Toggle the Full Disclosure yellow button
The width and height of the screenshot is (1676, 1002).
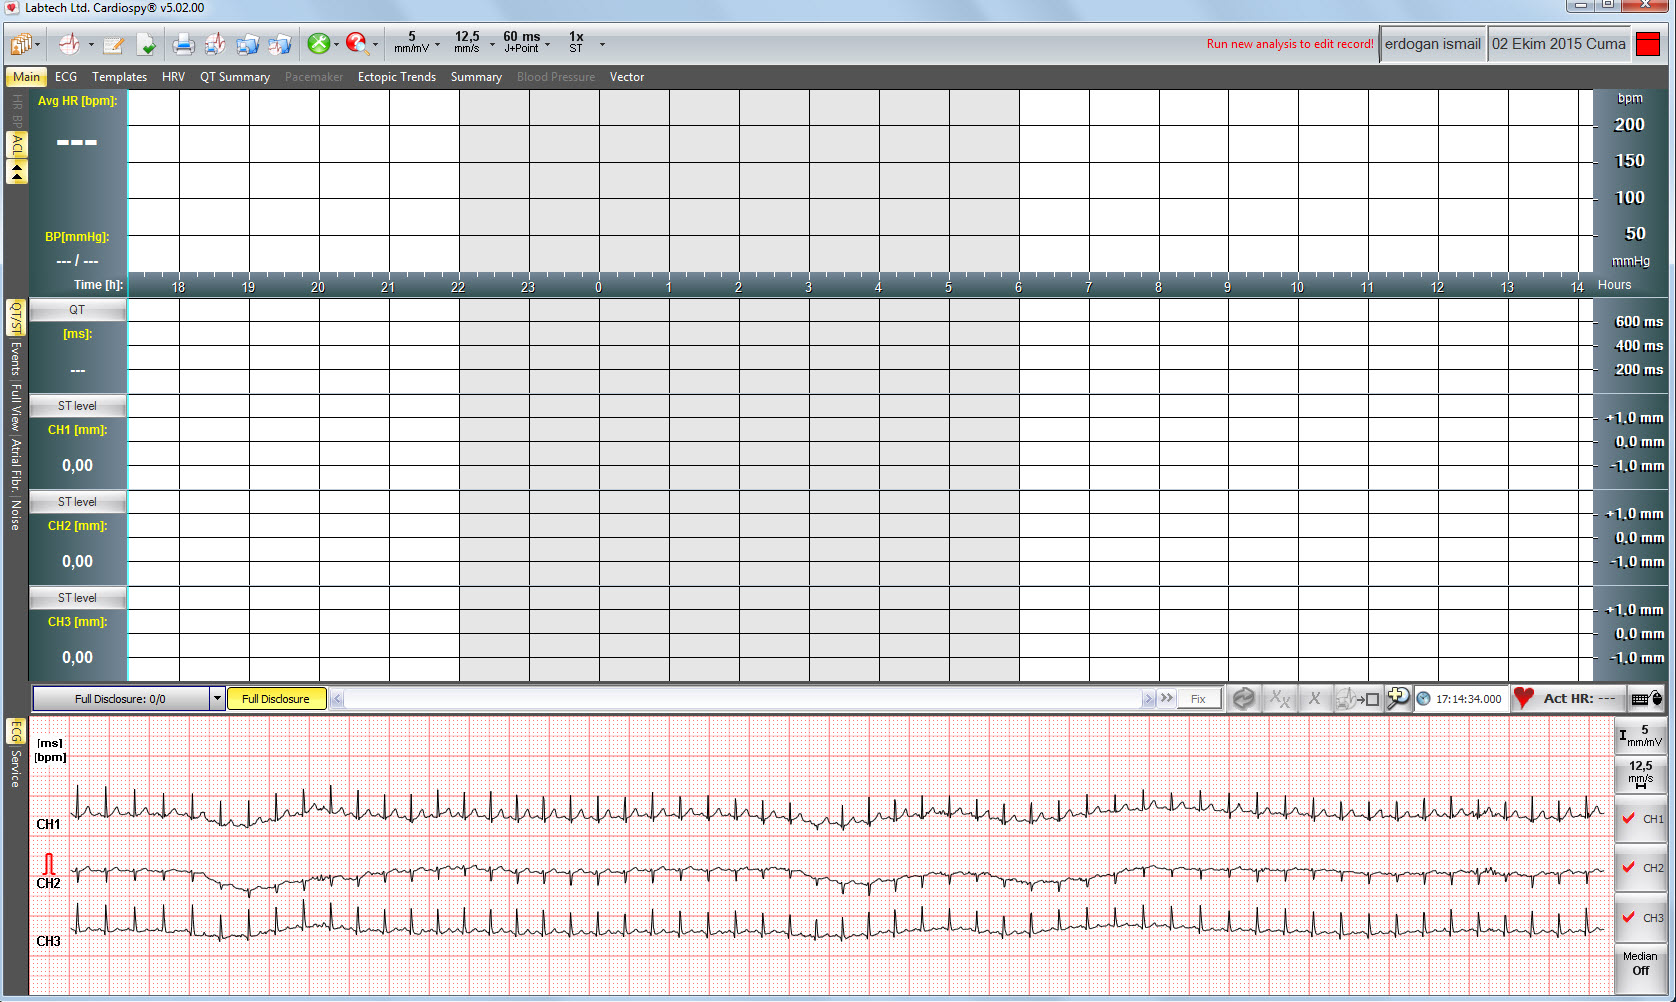click(x=277, y=699)
